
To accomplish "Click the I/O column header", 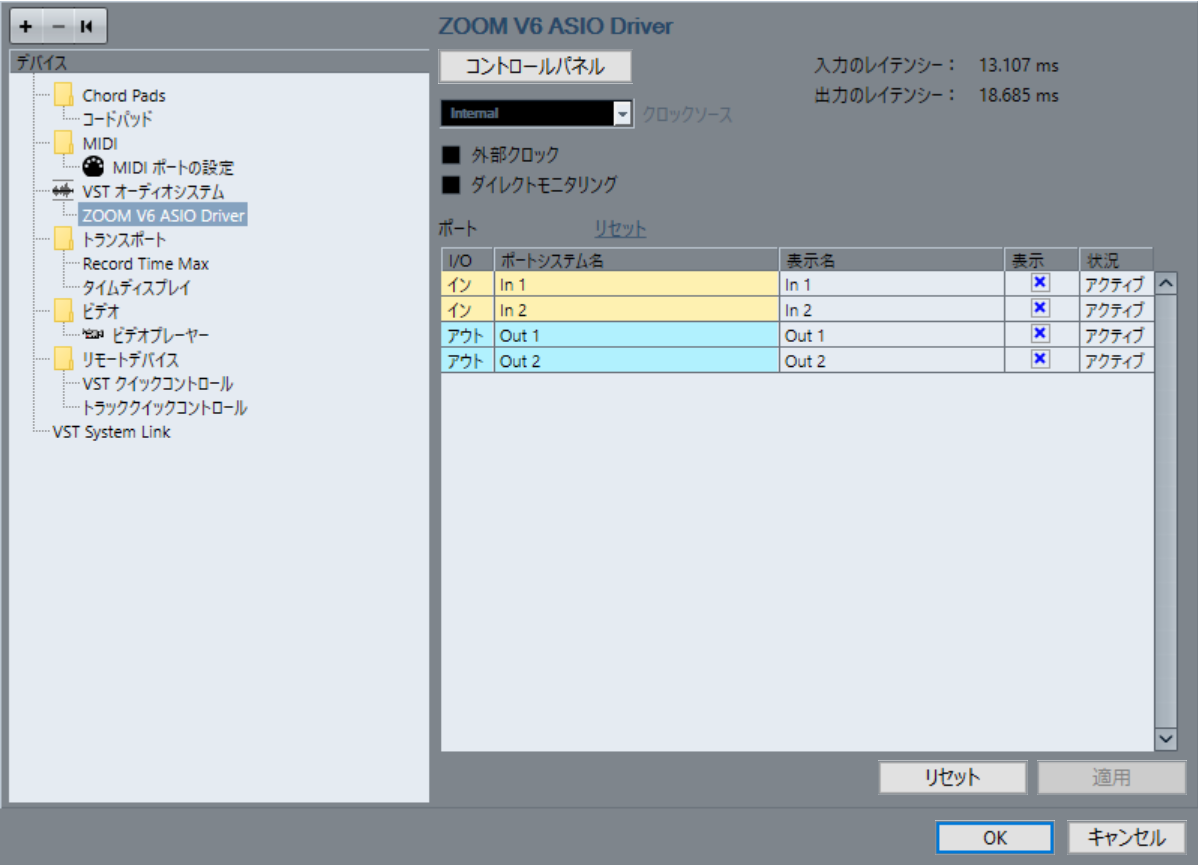I will coord(468,260).
